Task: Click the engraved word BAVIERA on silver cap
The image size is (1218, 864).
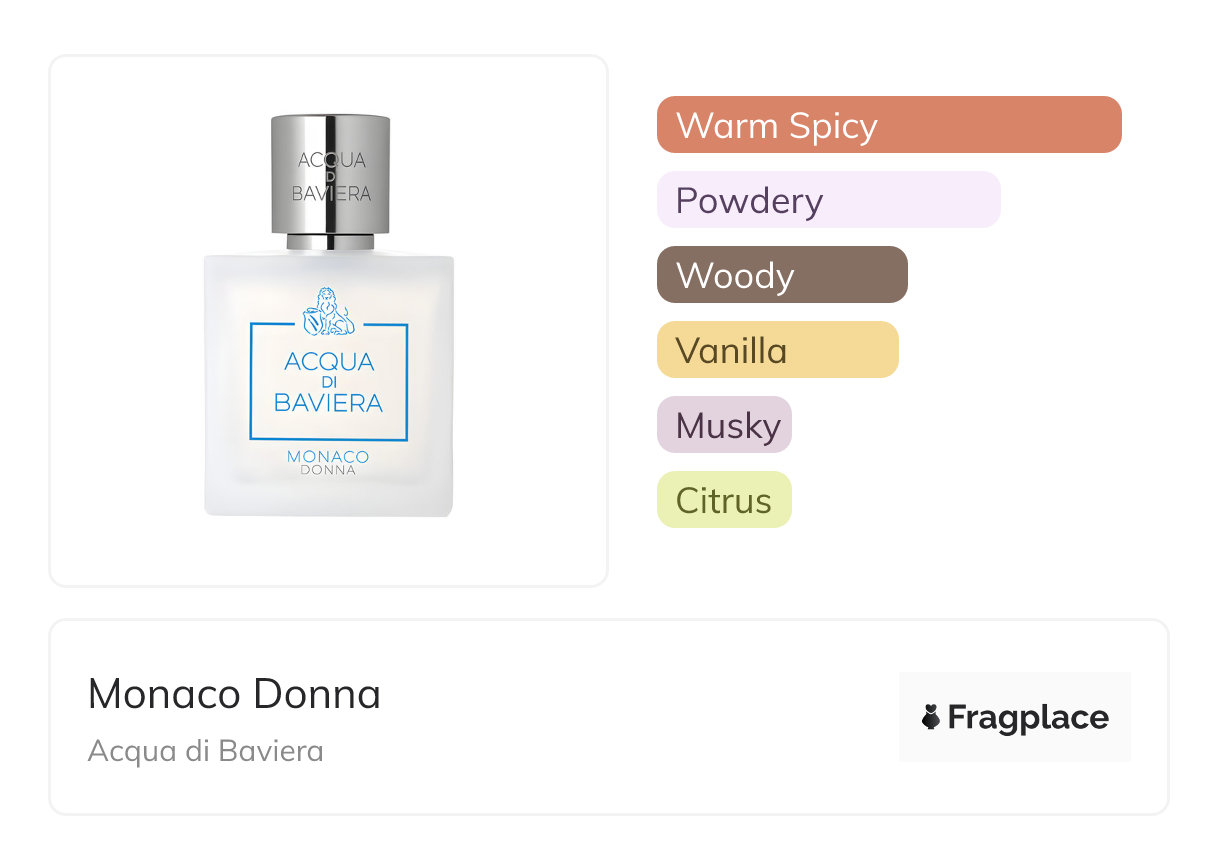Action: point(331,193)
